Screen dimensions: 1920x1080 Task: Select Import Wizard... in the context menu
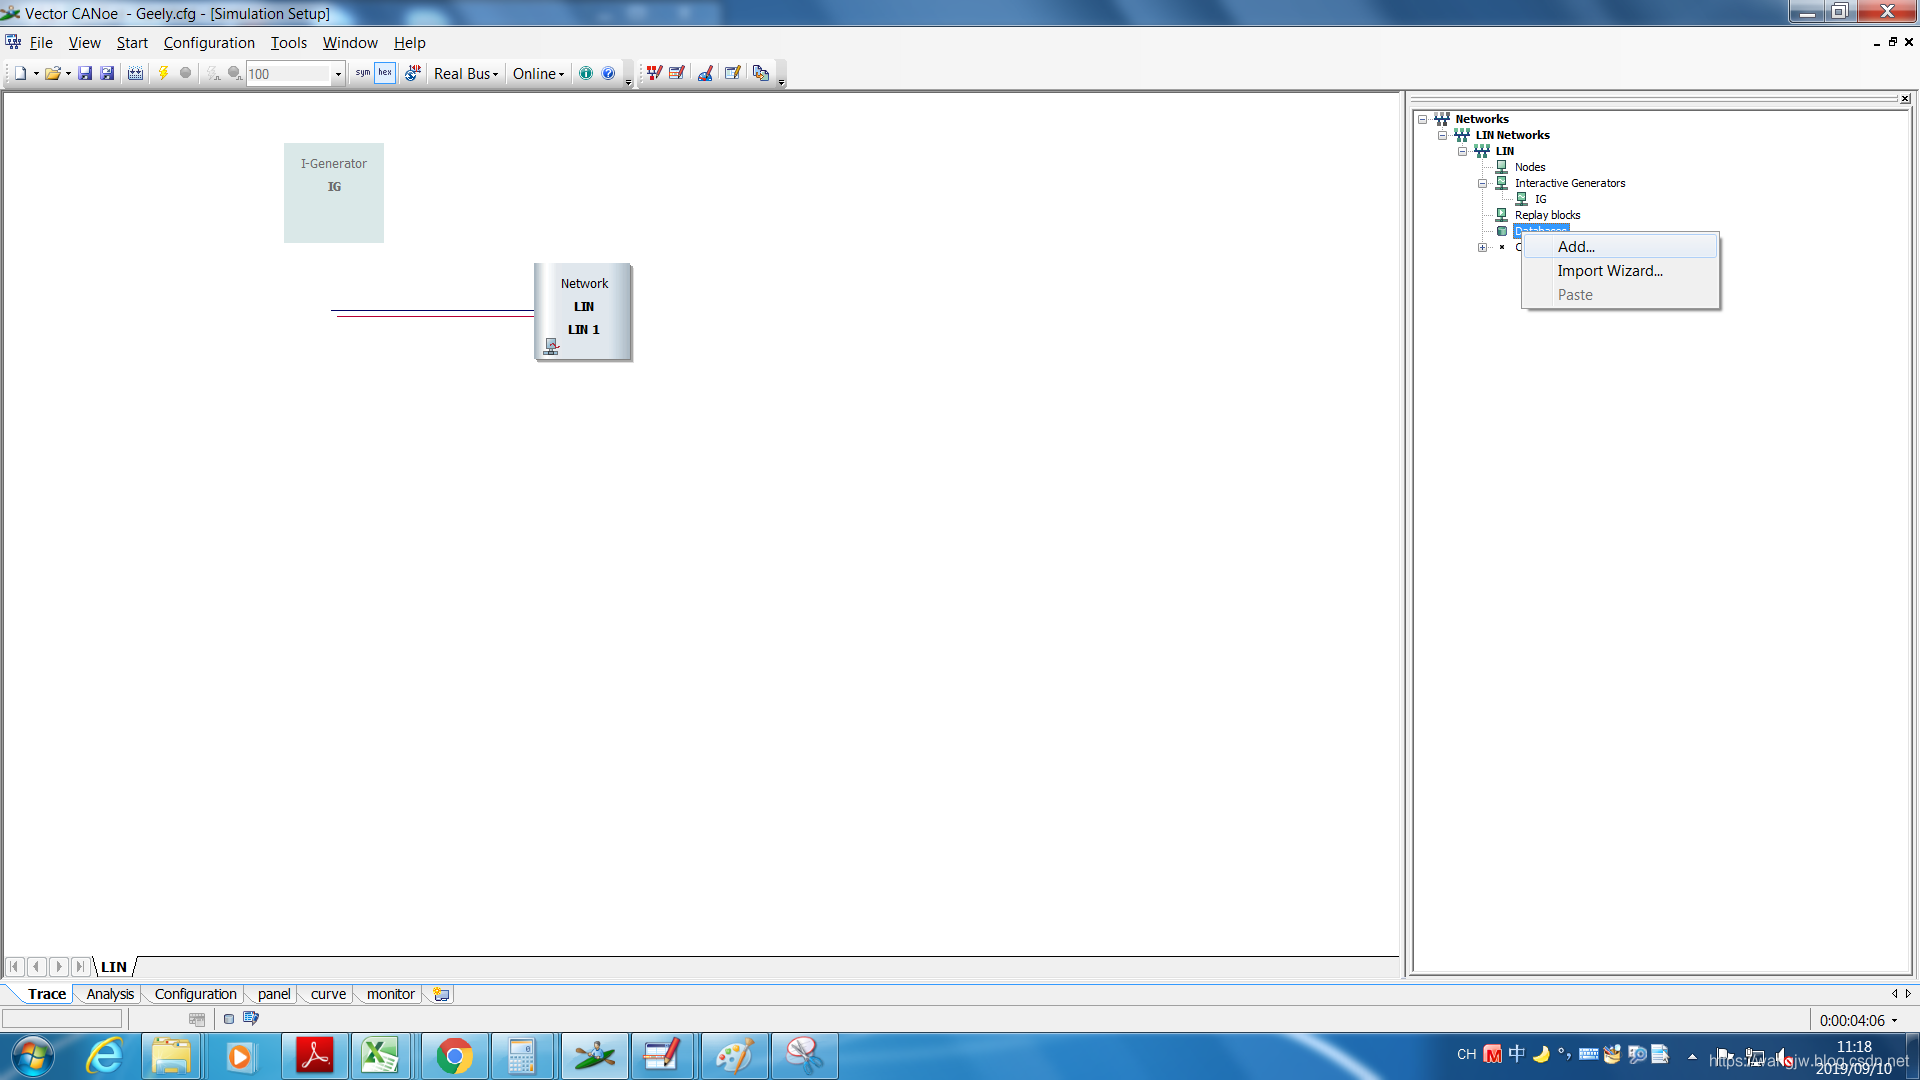(1610, 271)
